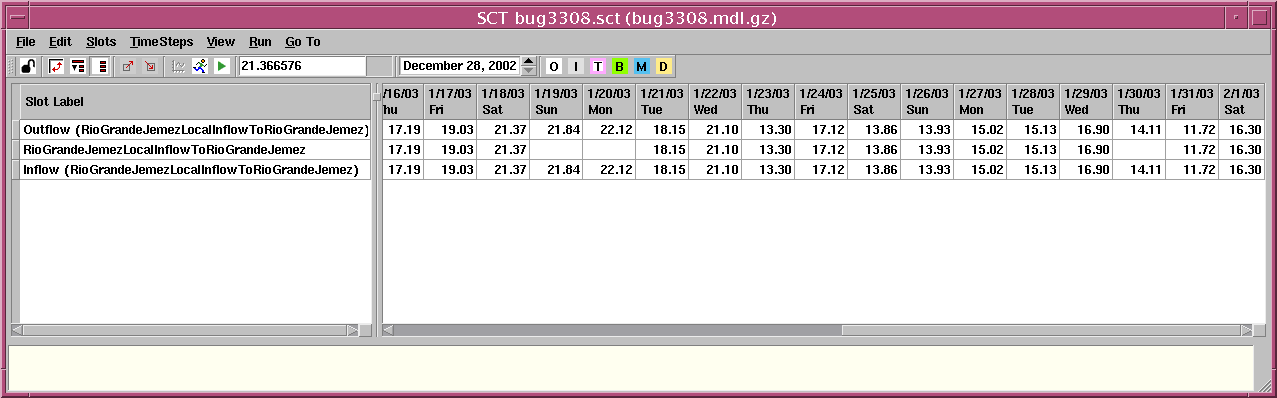This screenshot has width=1277, height=398.
Task: Click the red arrow import icon pointing down-right
Action: (x=150, y=66)
